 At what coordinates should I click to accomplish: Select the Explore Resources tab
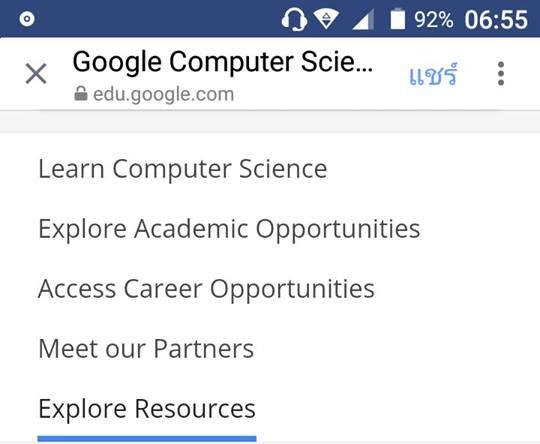click(147, 409)
